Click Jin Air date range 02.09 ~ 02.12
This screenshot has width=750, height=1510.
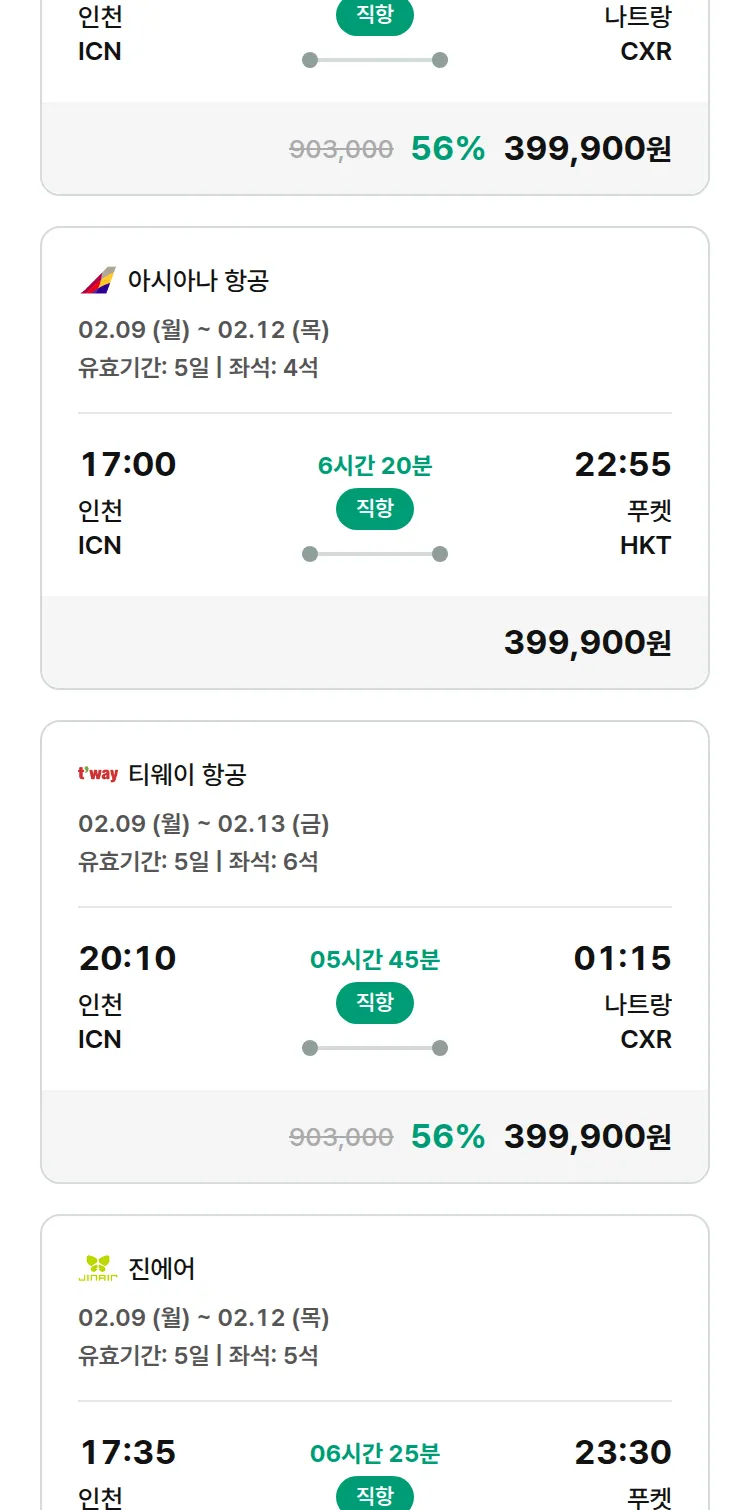click(204, 1318)
